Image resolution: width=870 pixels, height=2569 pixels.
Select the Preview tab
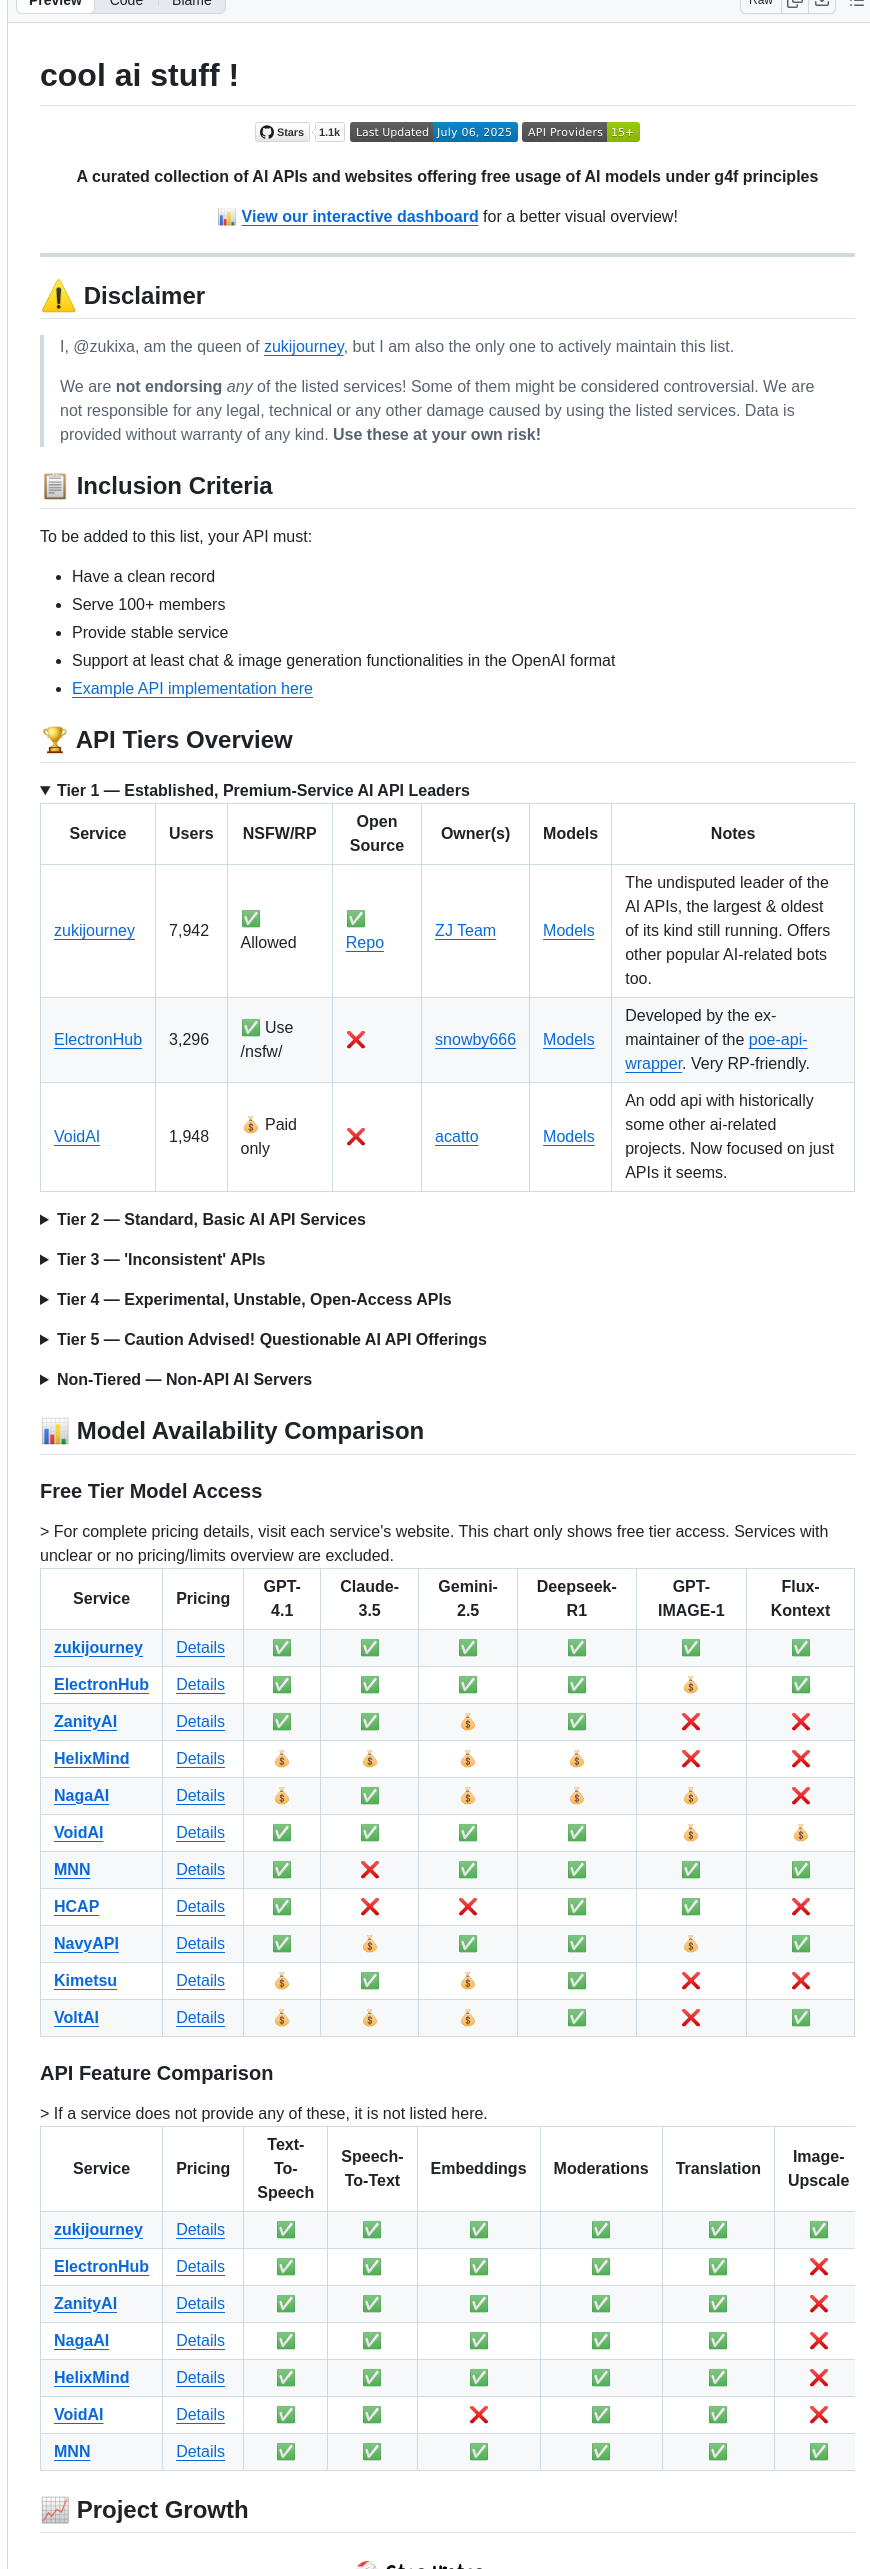point(55,3)
